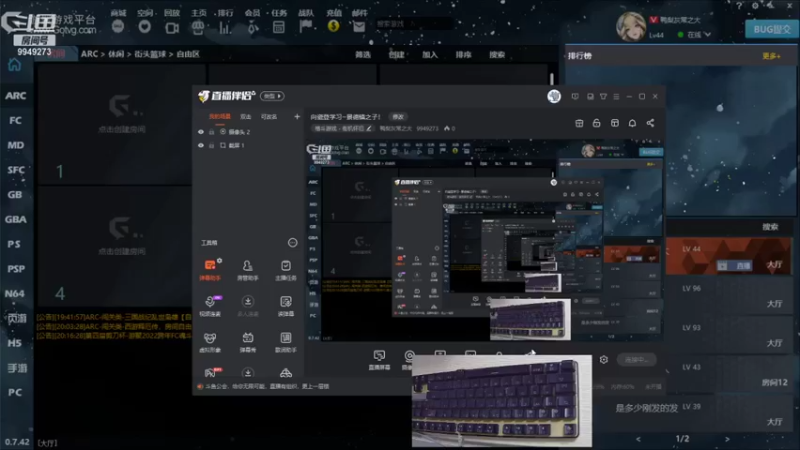
Task: Click empty room slot 1
Action: tap(121, 124)
